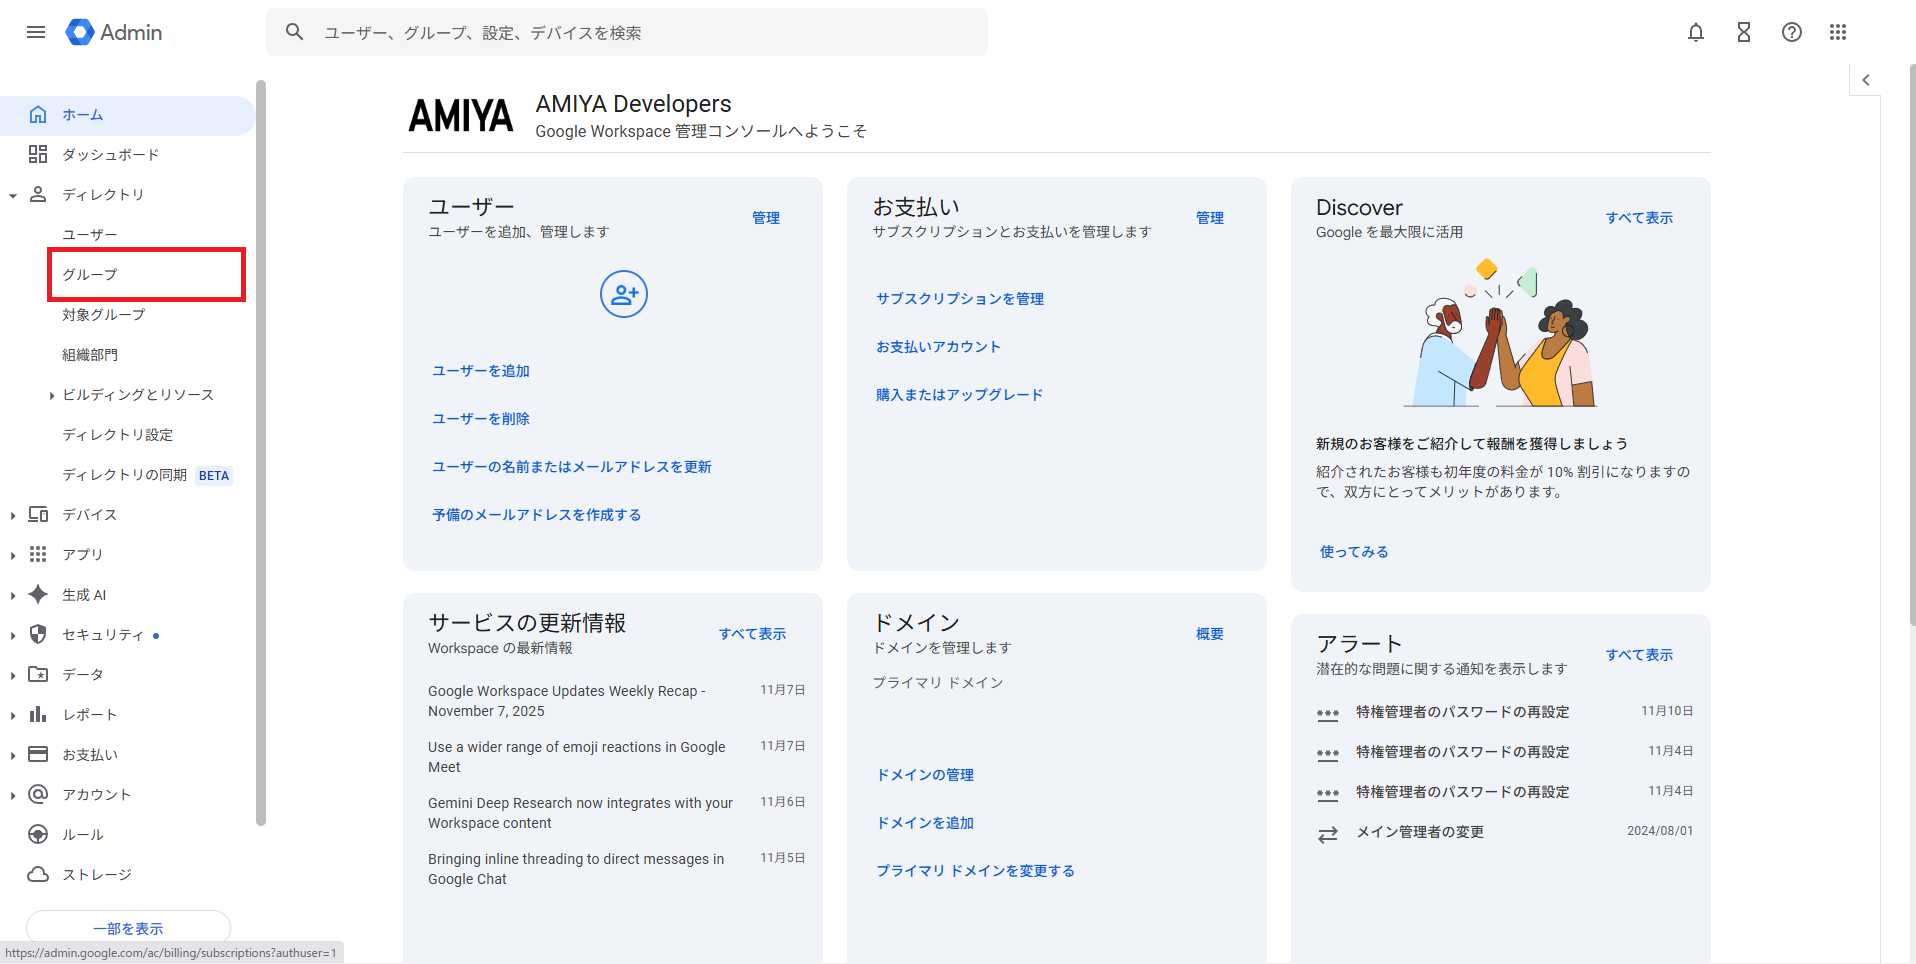Screen dimensions: 1916x964
Task: Open the notifications bell
Action: [1696, 32]
